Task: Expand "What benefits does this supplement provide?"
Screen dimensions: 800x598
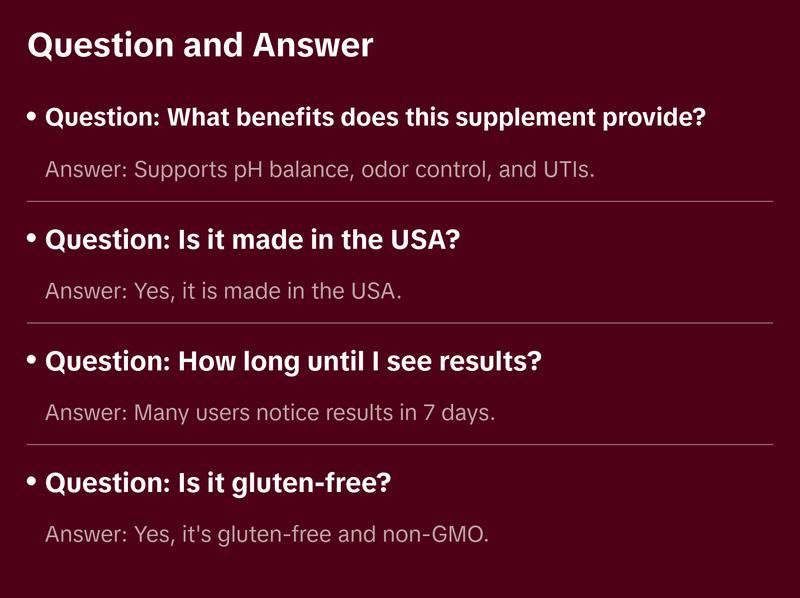Action: (x=376, y=118)
